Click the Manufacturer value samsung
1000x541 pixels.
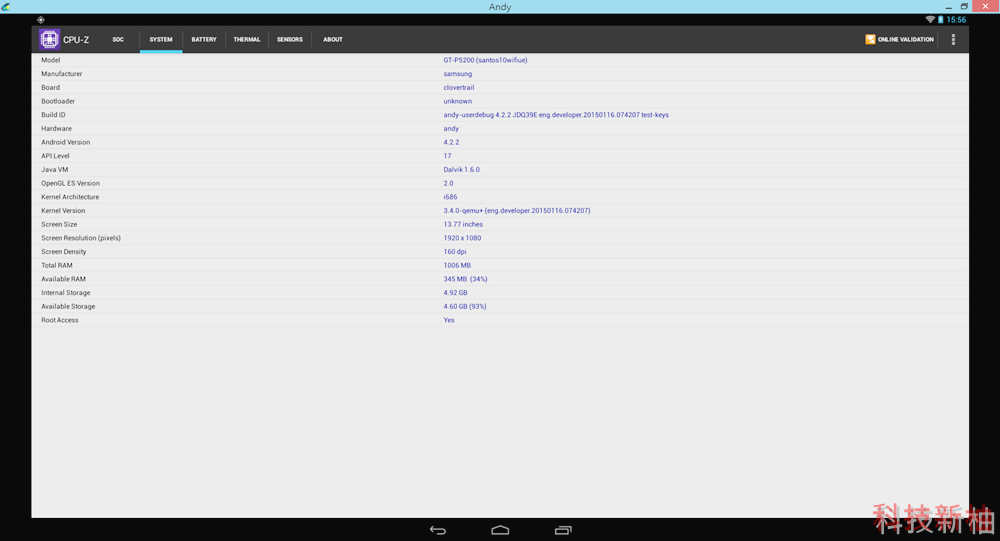(458, 74)
